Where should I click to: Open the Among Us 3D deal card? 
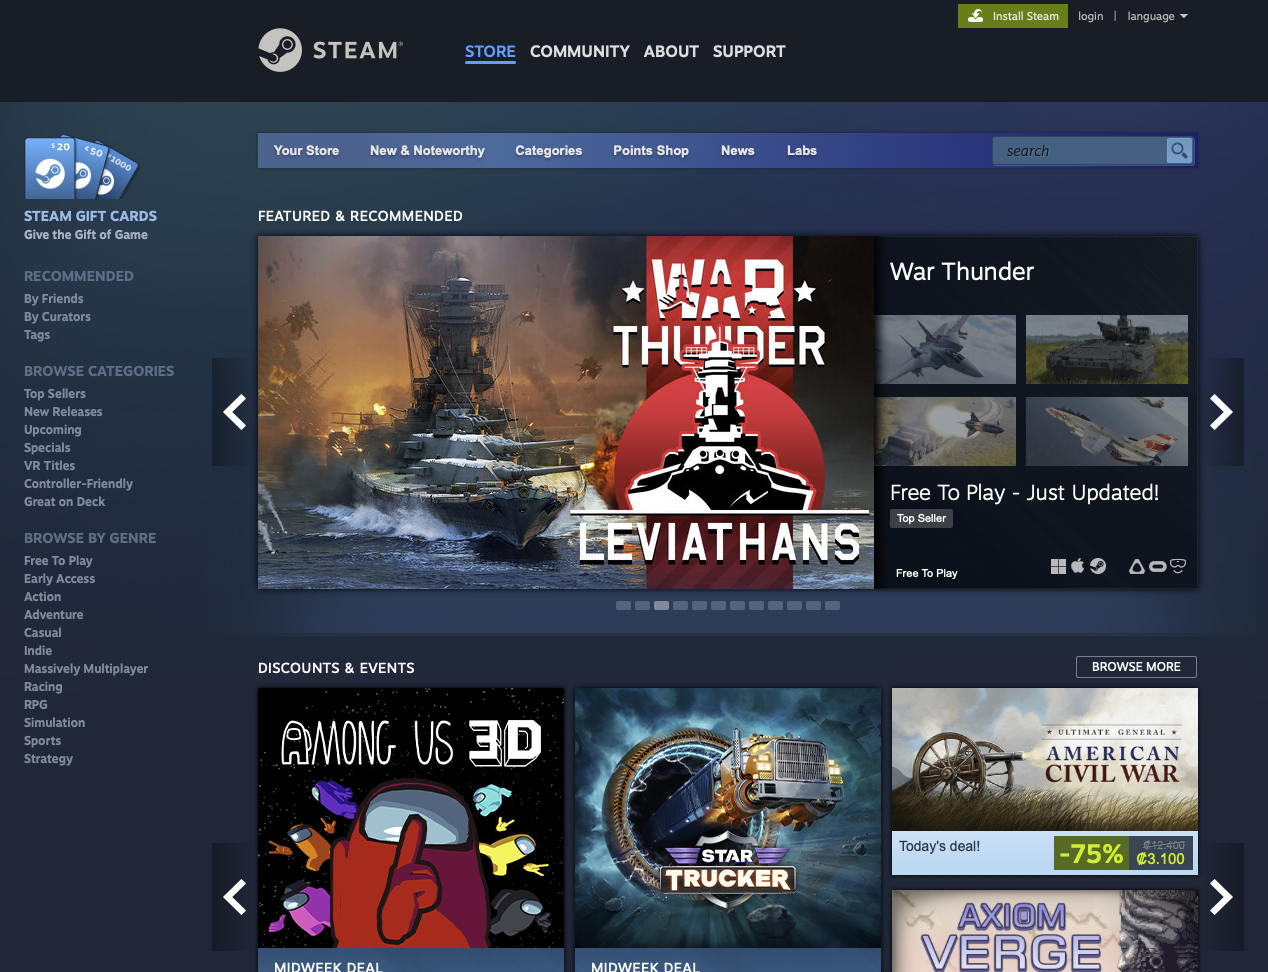(x=411, y=830)
